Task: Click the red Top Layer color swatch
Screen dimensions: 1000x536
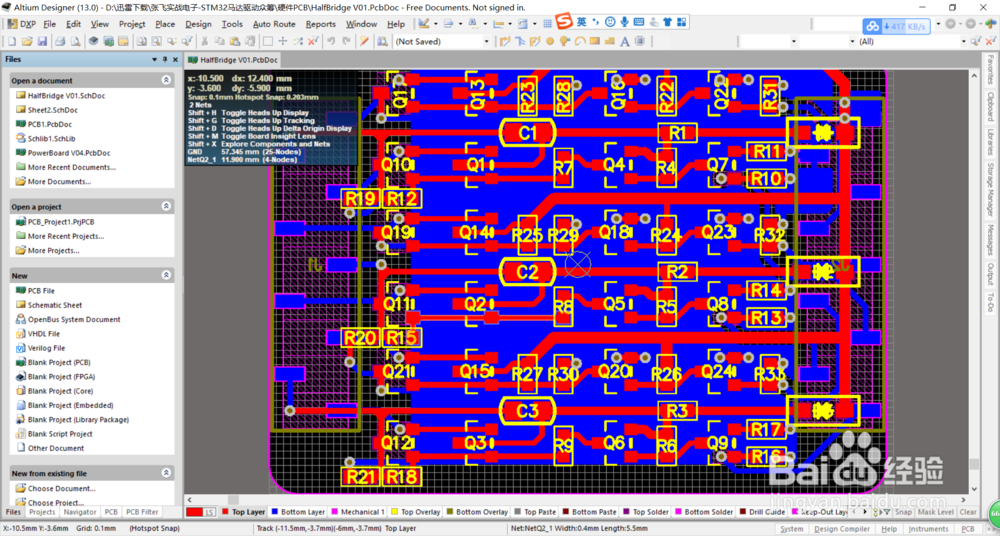Action: (x=225, y=512)
